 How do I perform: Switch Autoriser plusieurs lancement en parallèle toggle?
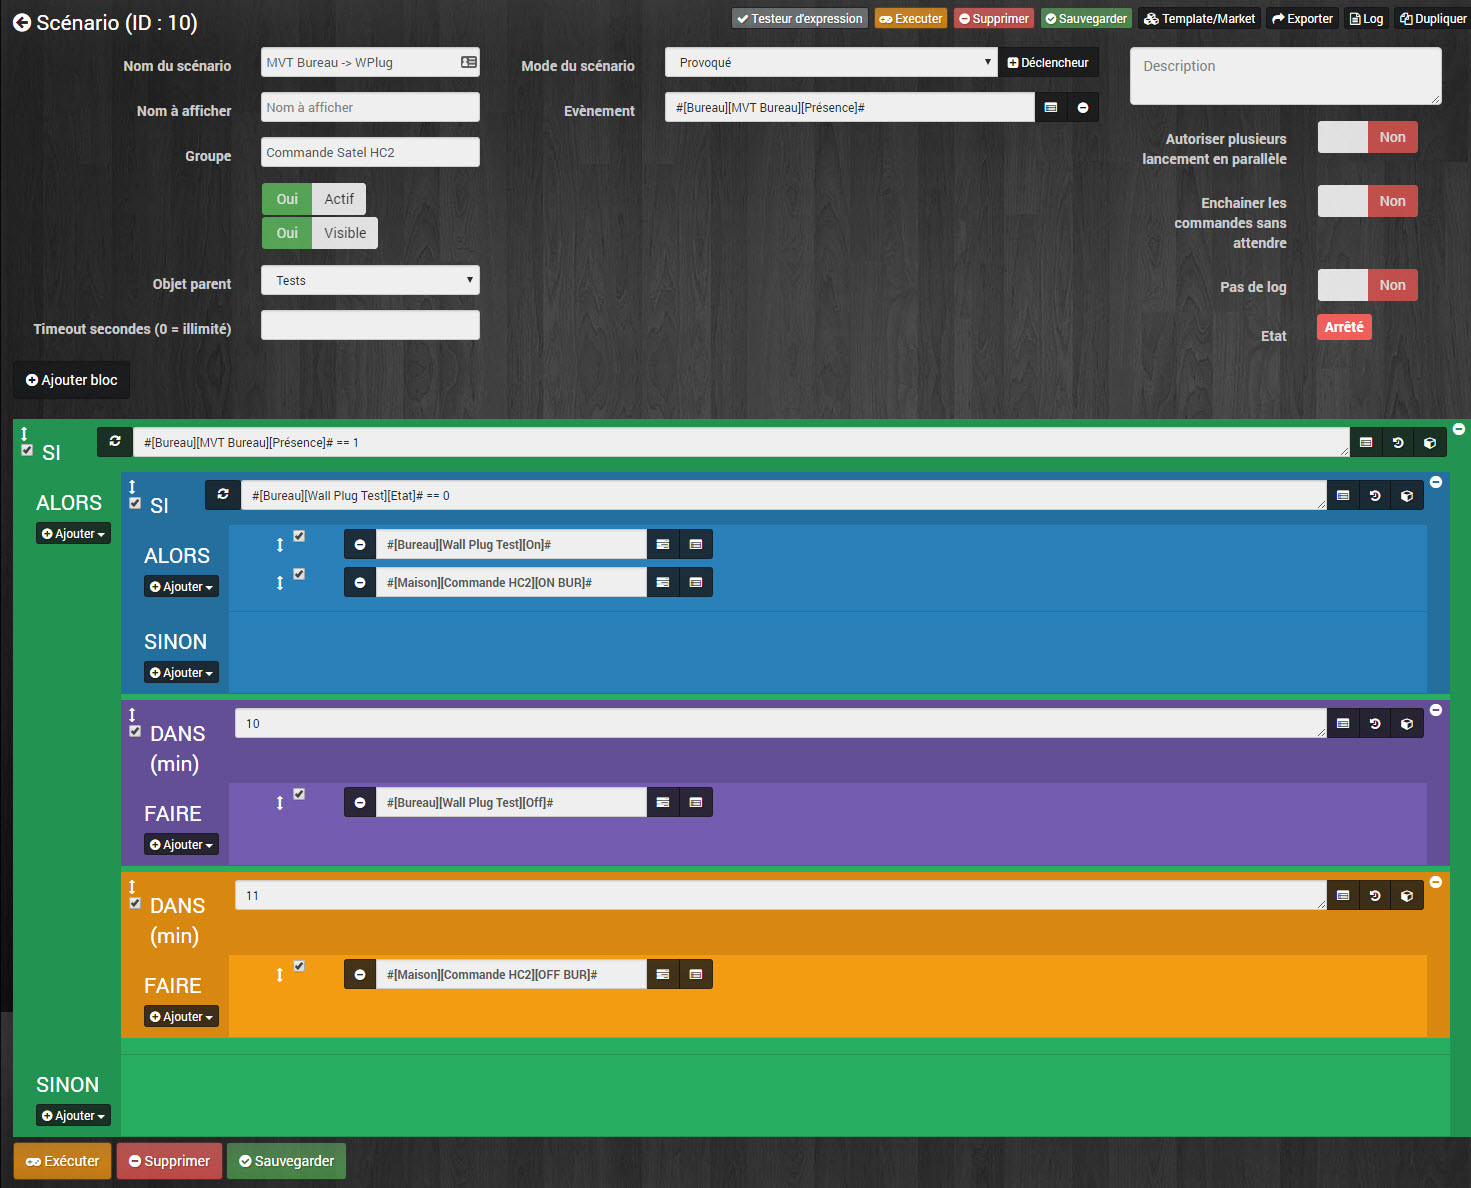click(x=1367, y=137)
